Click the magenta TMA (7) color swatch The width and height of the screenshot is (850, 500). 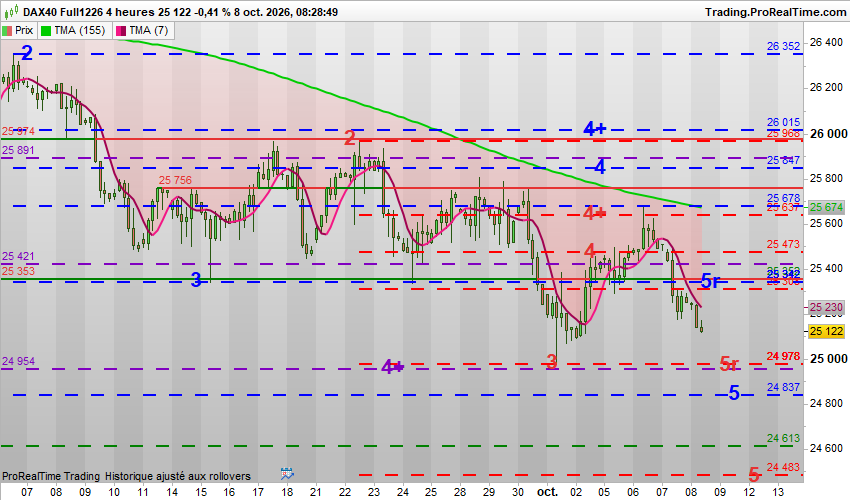120,31
